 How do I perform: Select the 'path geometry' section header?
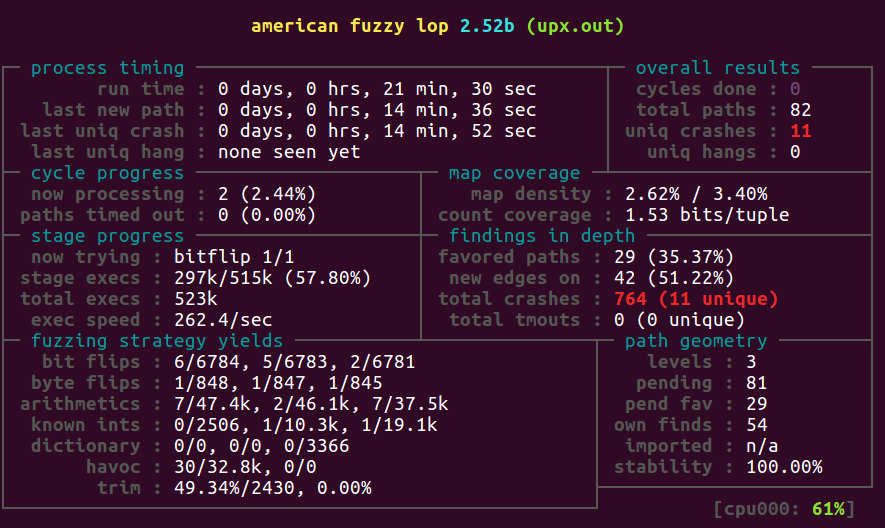pos(696,341)
